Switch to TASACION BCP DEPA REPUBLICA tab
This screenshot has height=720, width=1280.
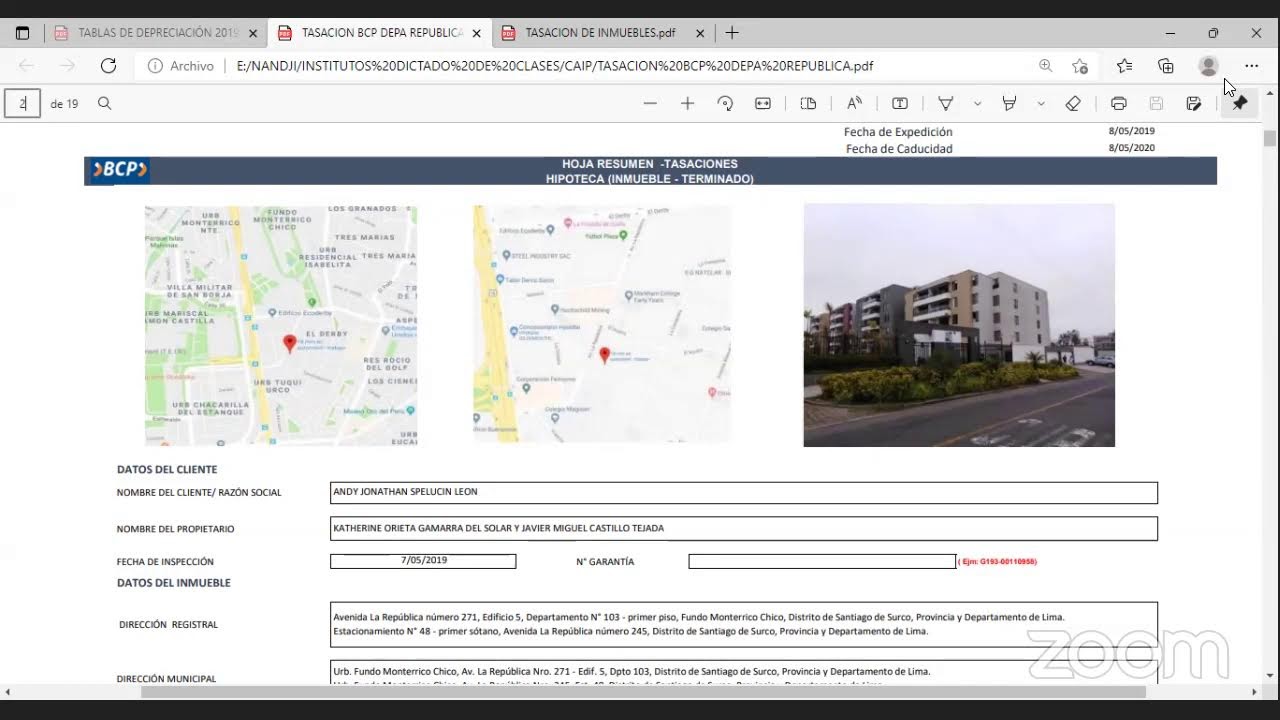tap(380, 33)
